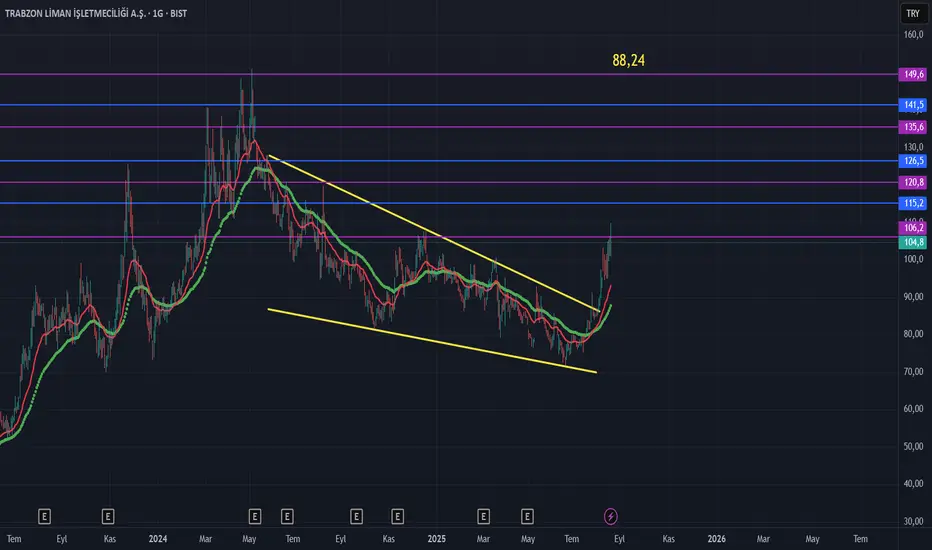Select the 115,2 blue price label

pos(913,203)
